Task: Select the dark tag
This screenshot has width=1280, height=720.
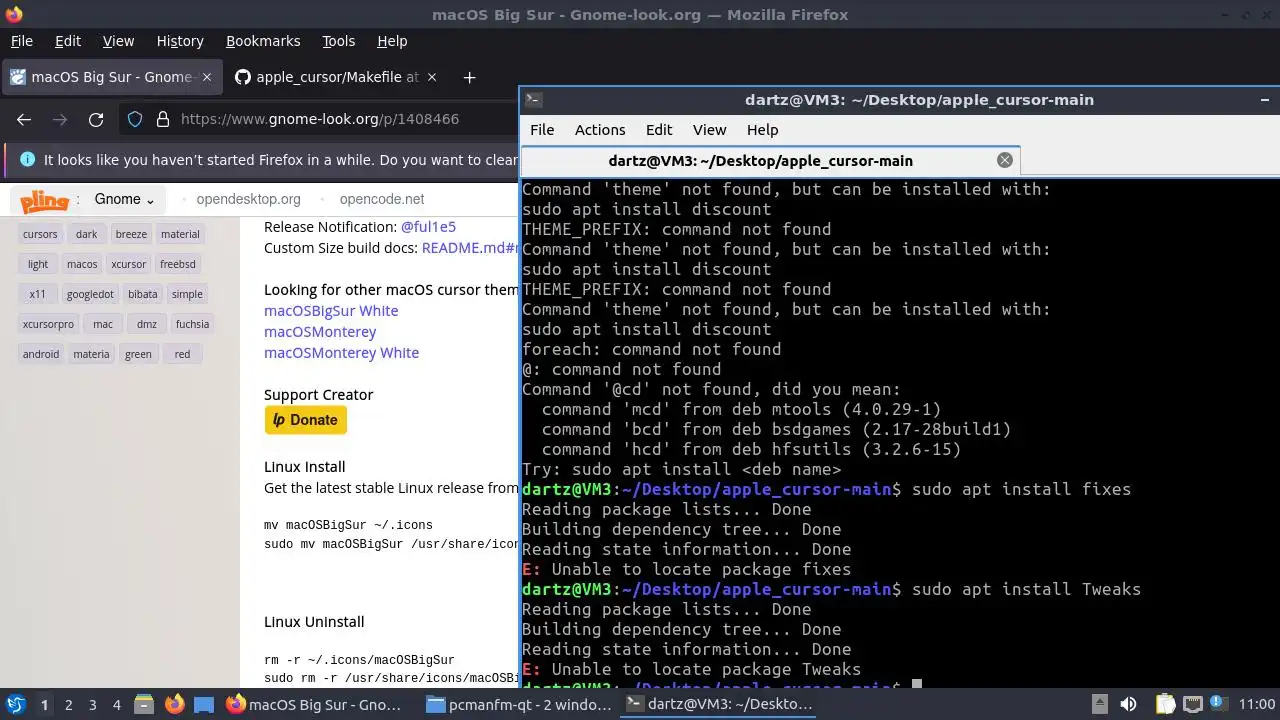Action: (87, 234)
